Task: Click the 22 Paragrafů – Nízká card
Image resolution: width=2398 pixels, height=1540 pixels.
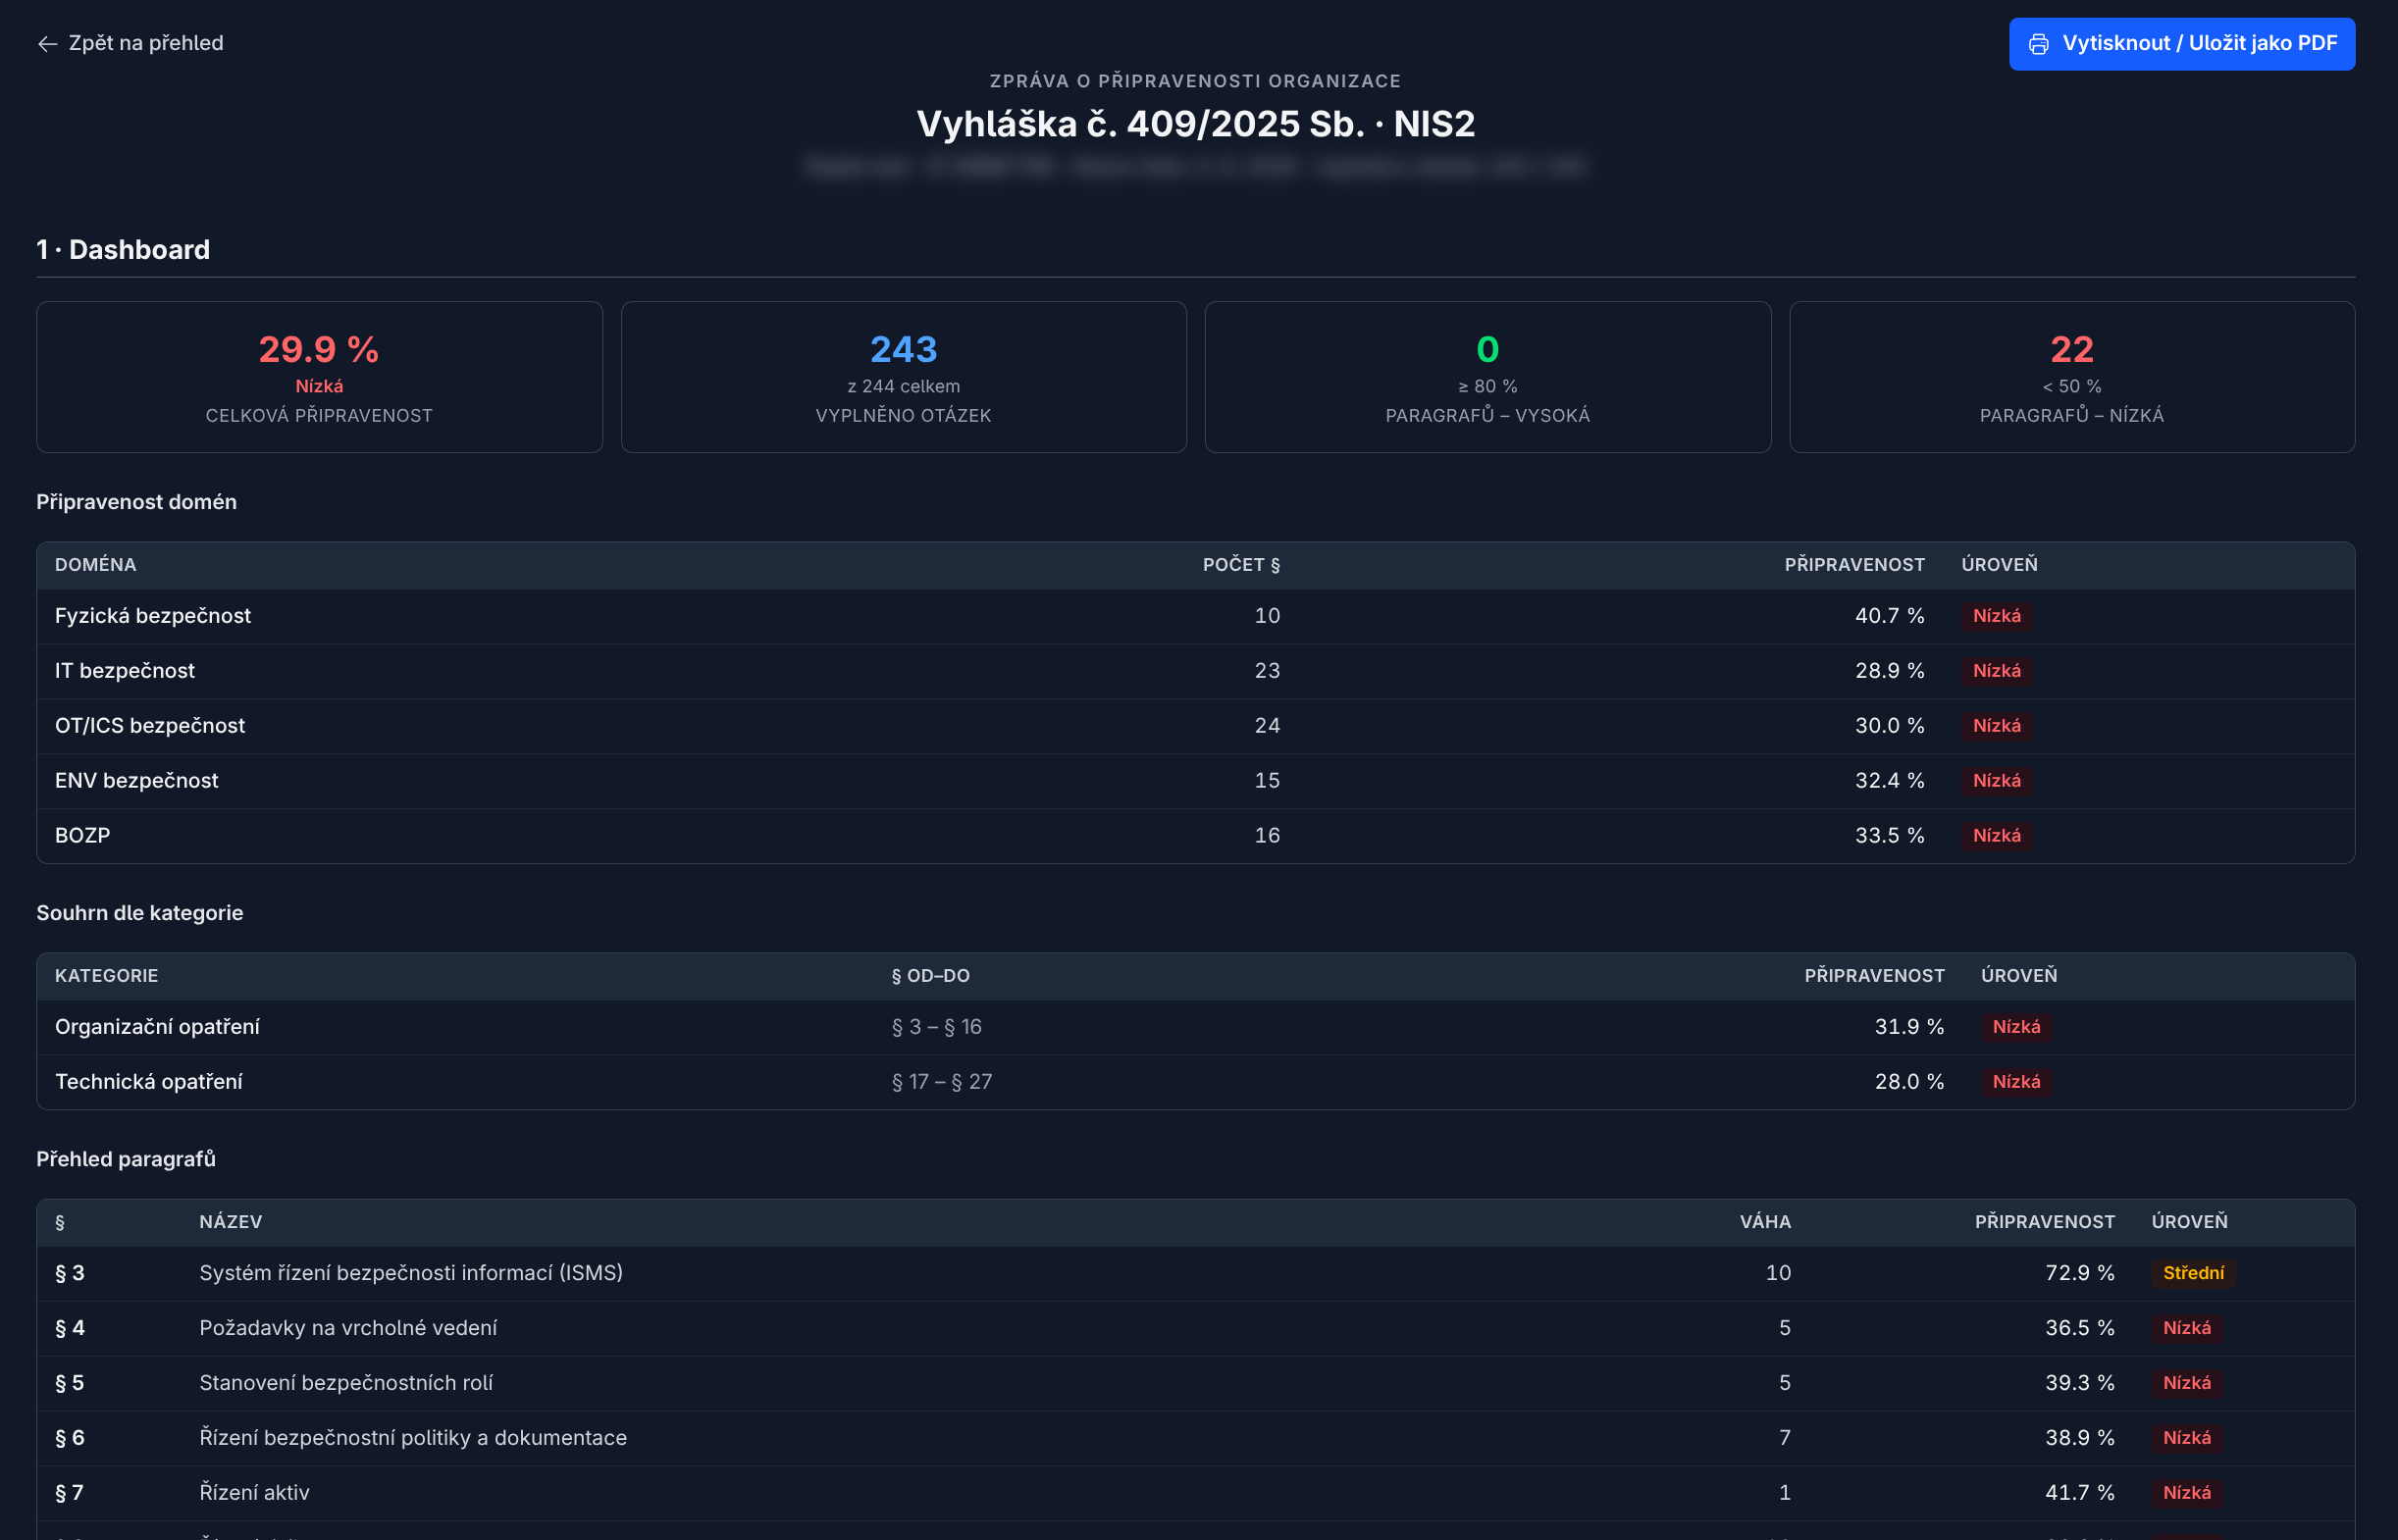Action: coord(2071,377)
